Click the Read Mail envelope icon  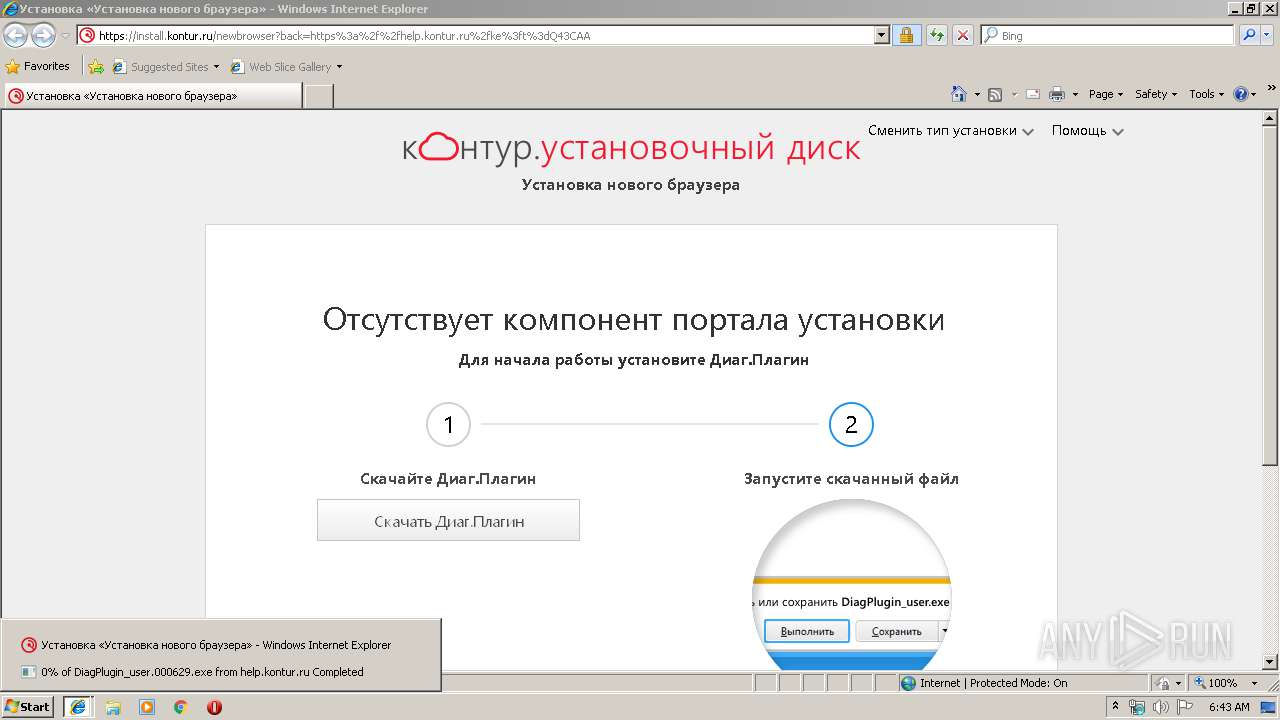1032,94
